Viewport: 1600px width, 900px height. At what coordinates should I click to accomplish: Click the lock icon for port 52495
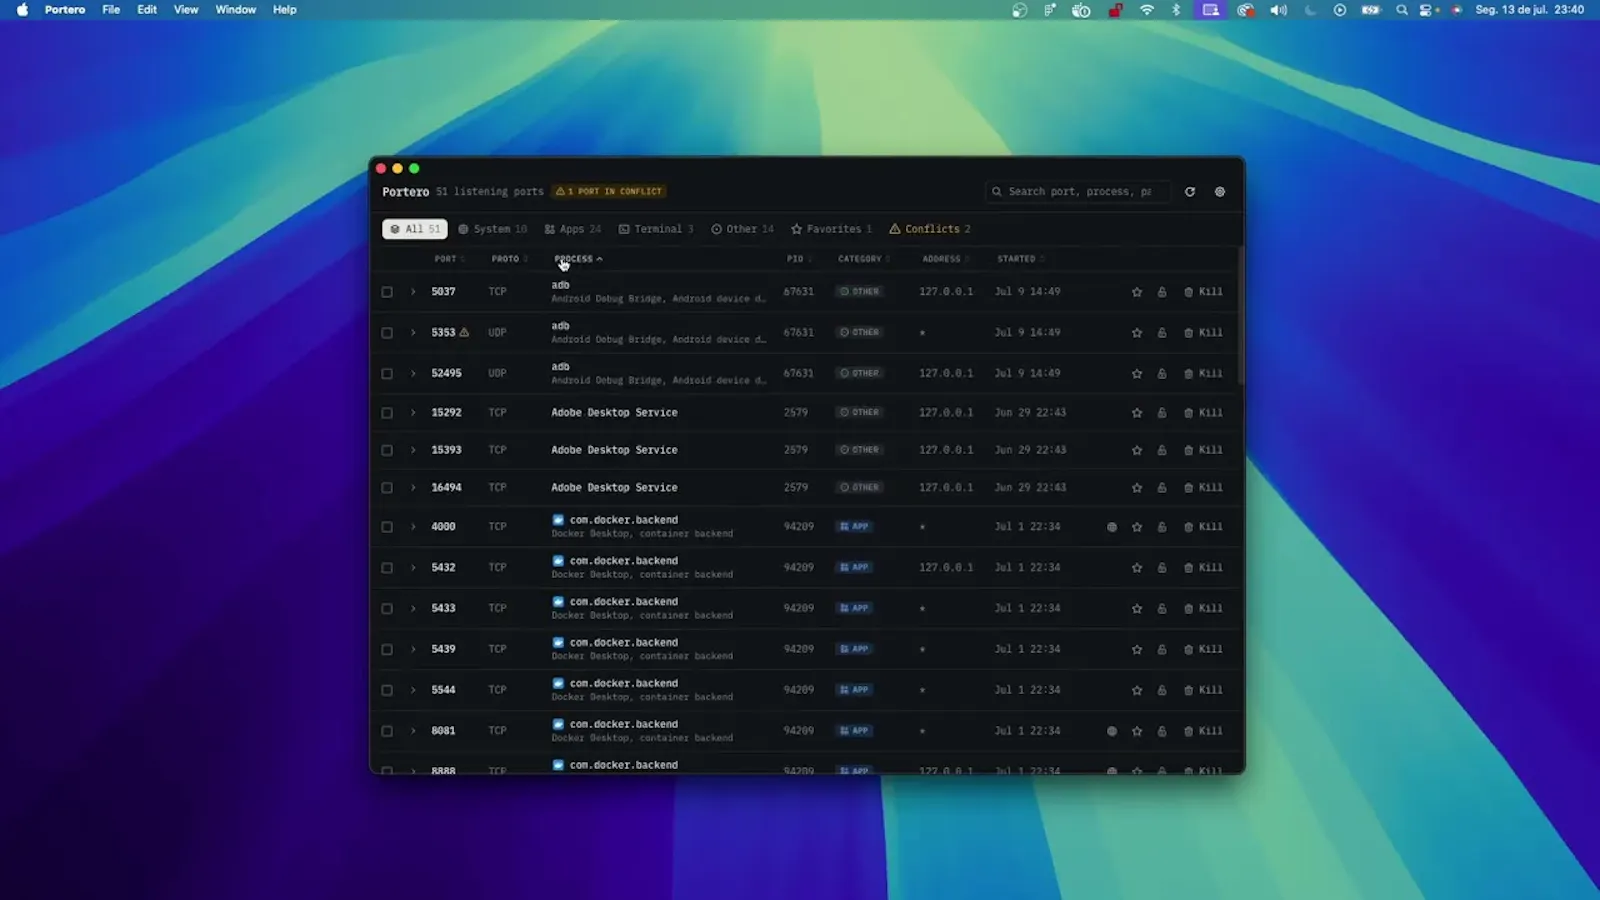[x=1162, y=374]
